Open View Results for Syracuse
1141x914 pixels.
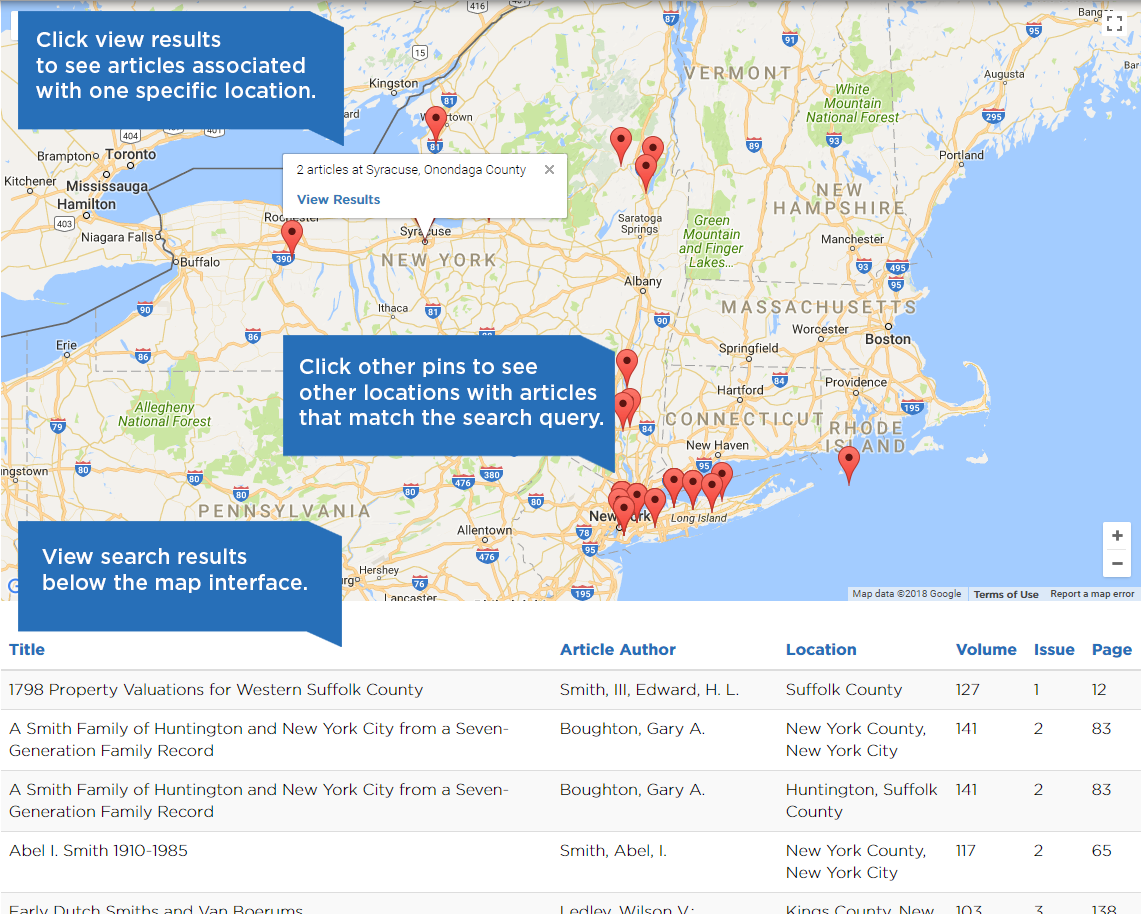pyautogui.click(x=338, y=199)
